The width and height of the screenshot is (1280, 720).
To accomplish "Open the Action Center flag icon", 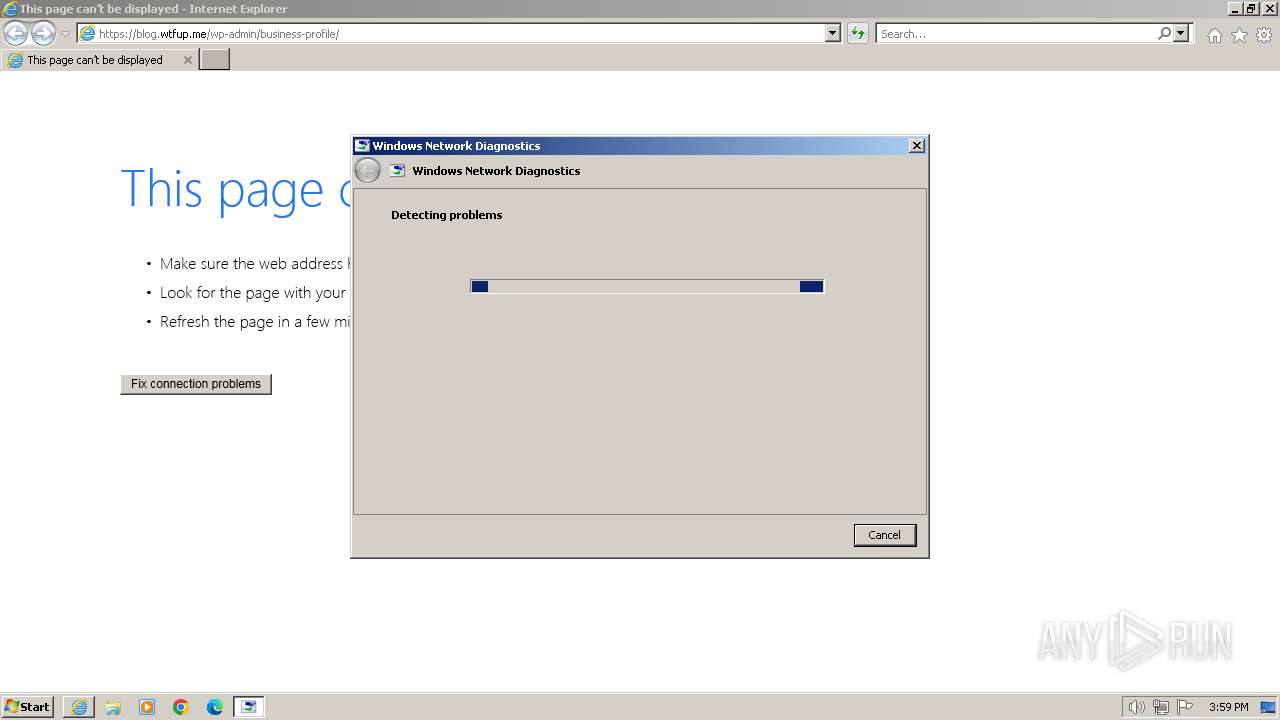I will coord(1185,707).
